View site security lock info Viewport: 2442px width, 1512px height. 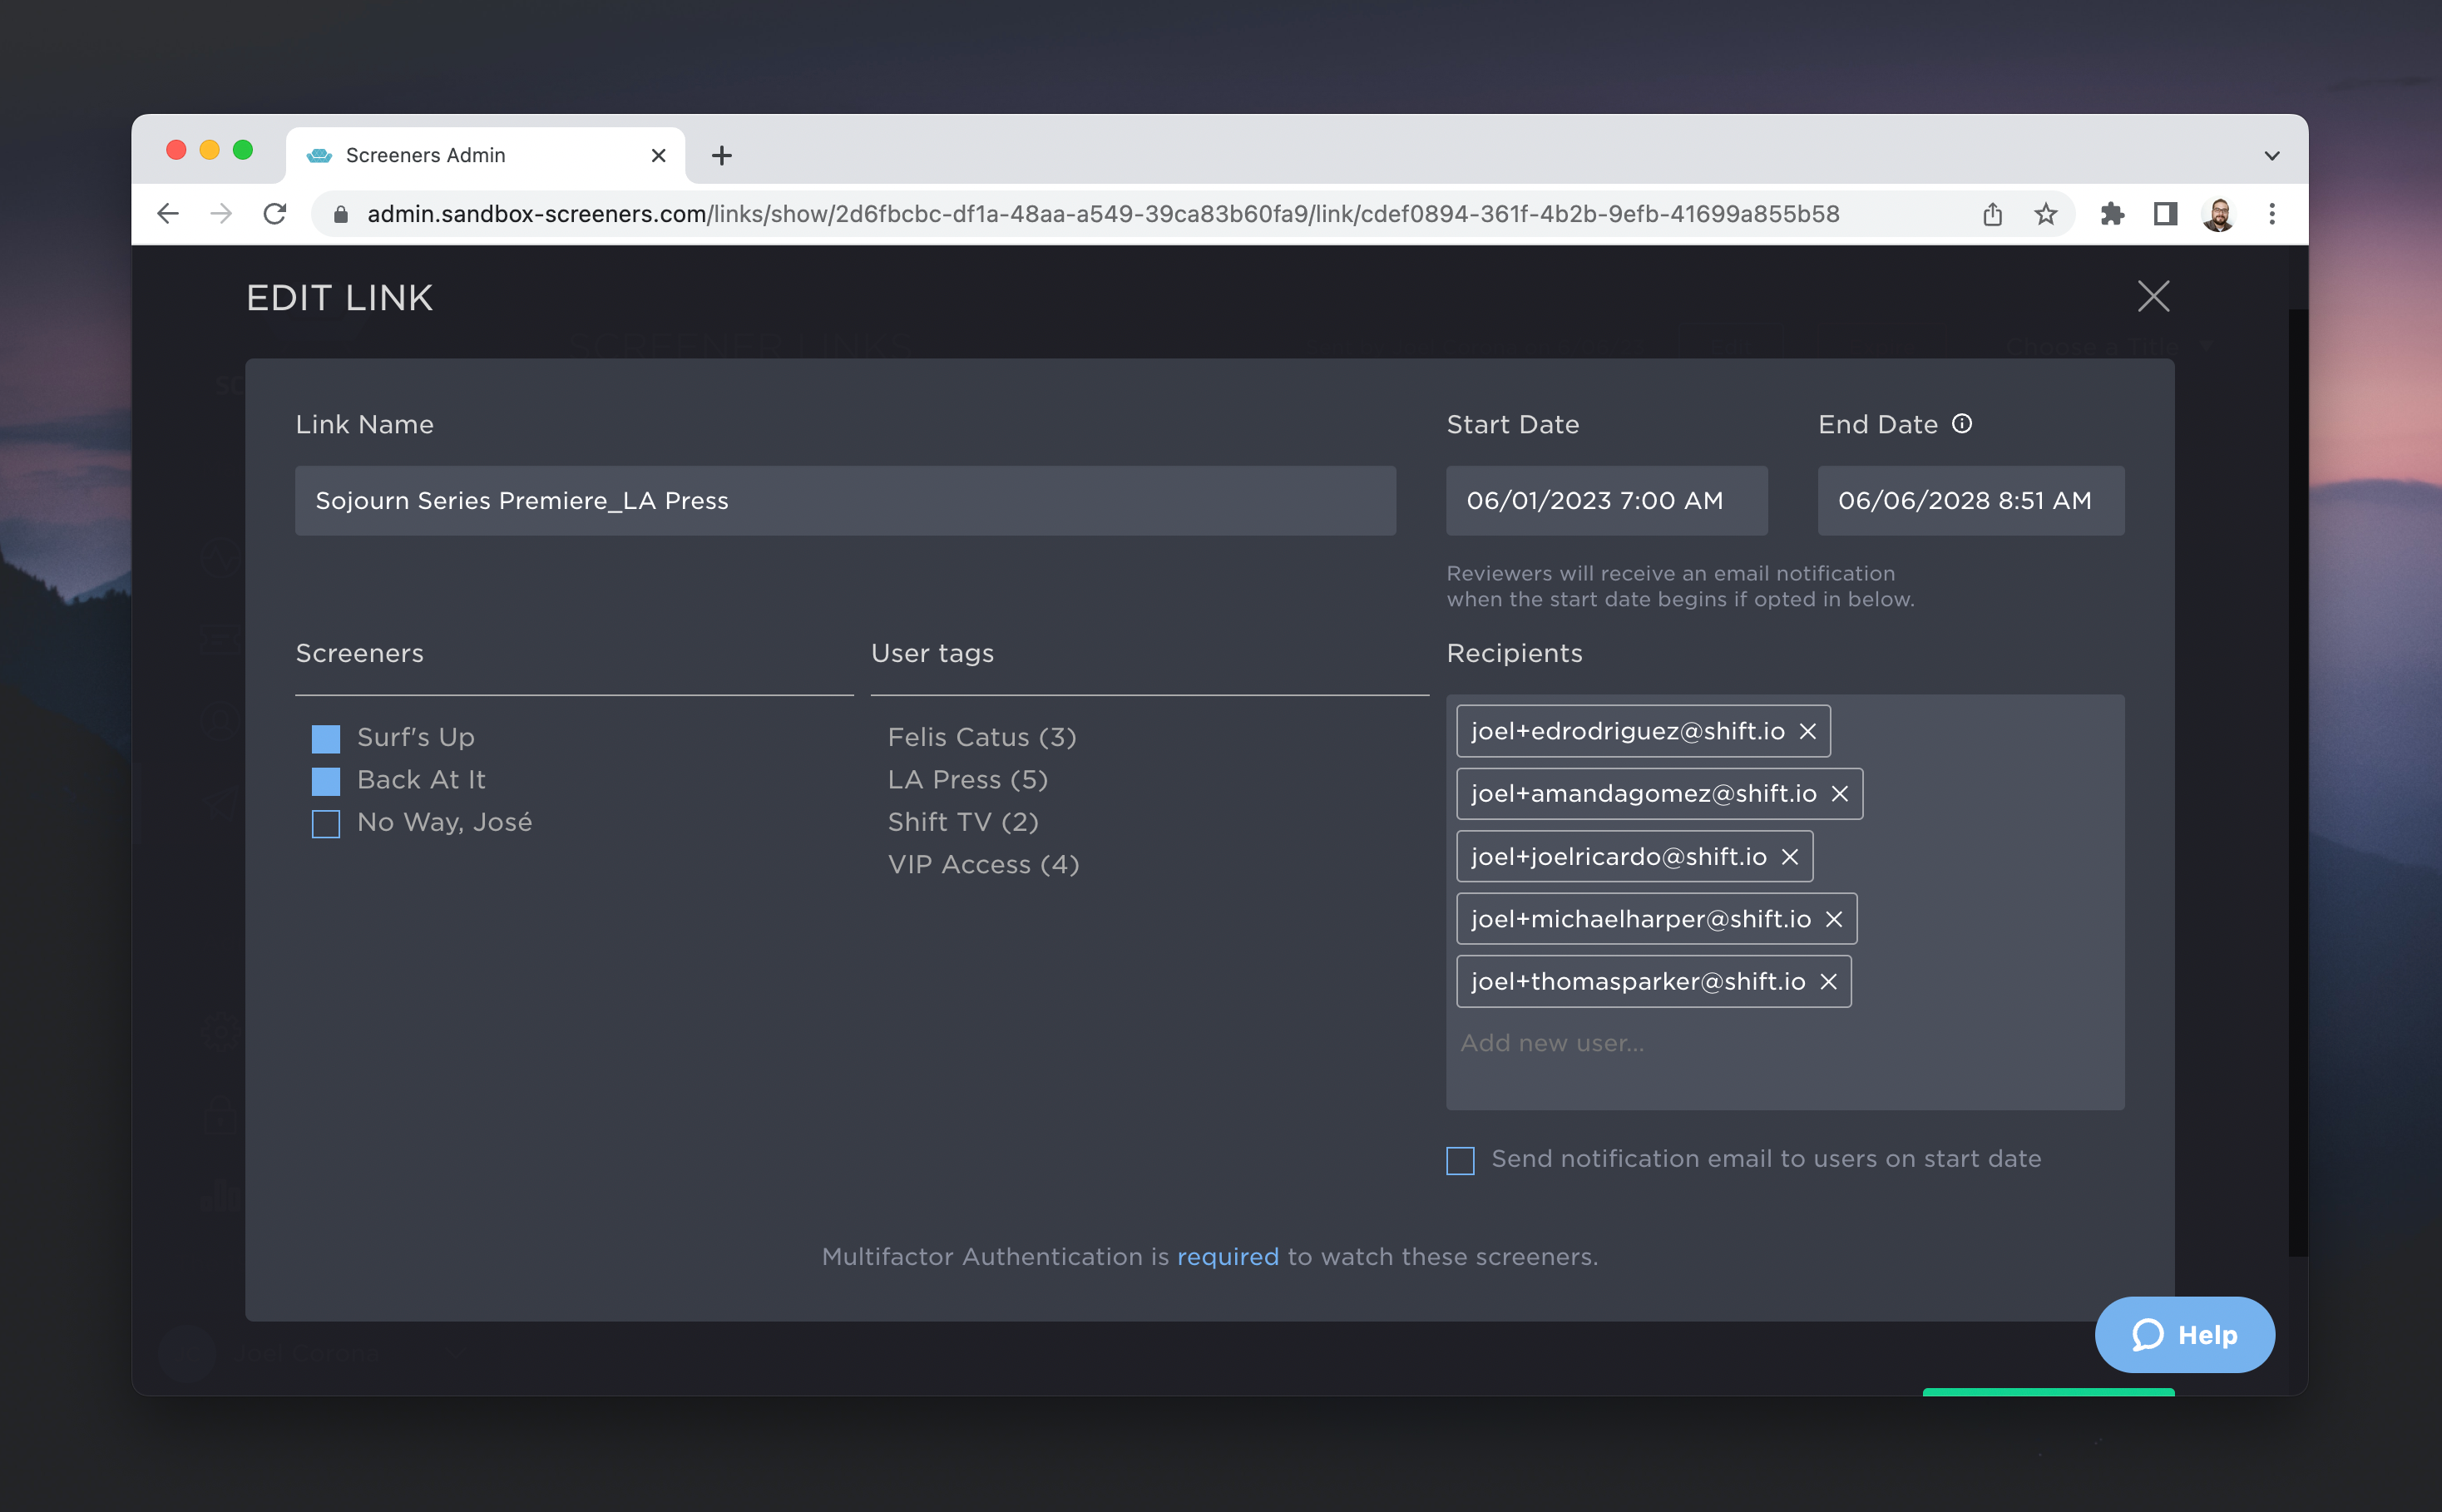point(340,214)
